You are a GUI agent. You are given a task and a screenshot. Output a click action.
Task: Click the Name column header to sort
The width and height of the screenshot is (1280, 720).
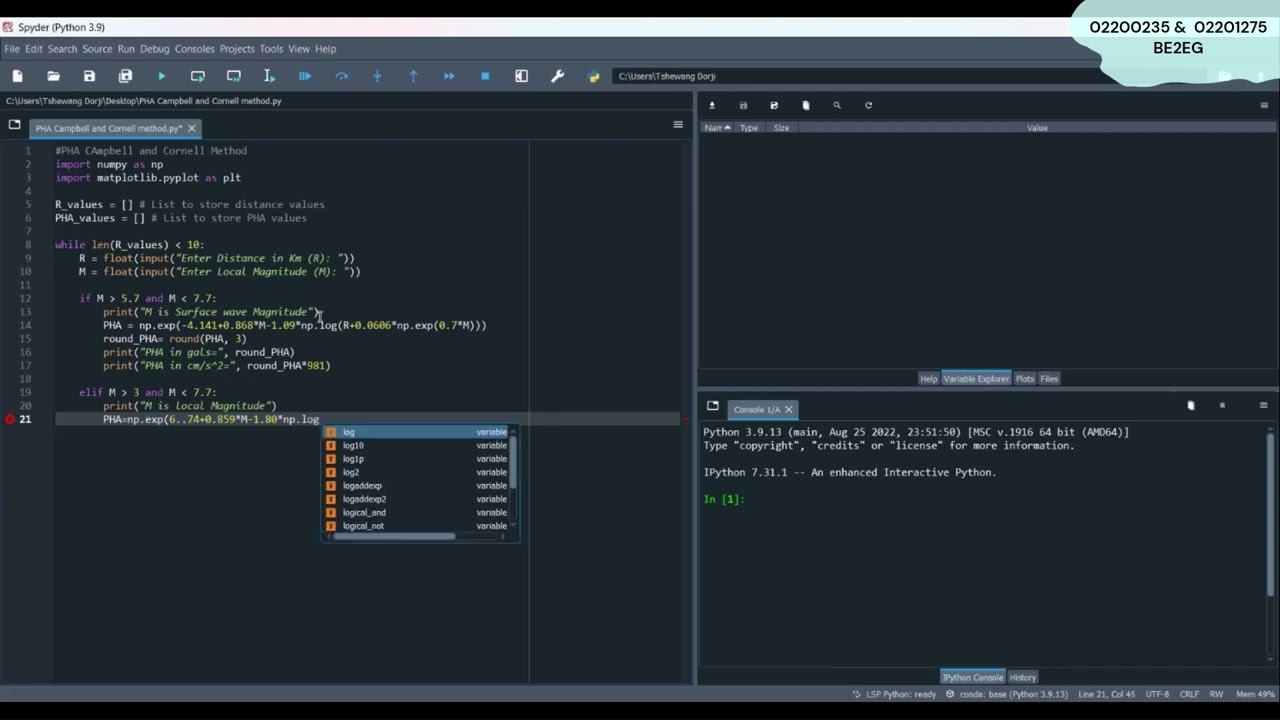coord(714,128)
